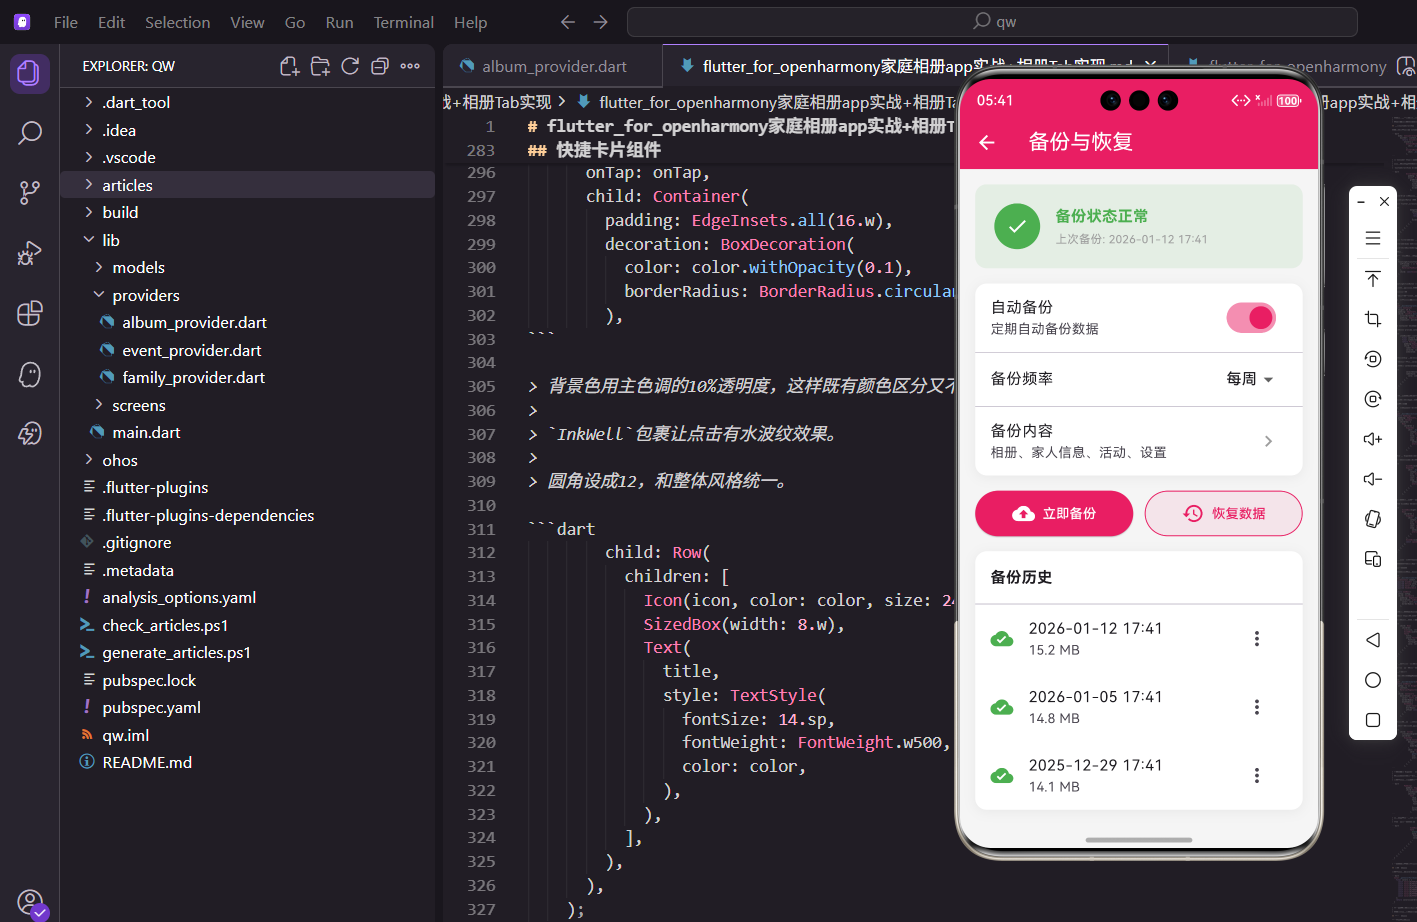Refresh the Explorer file tree
This screenshot has width=1417, height=922.
click(x=350, y=66)
